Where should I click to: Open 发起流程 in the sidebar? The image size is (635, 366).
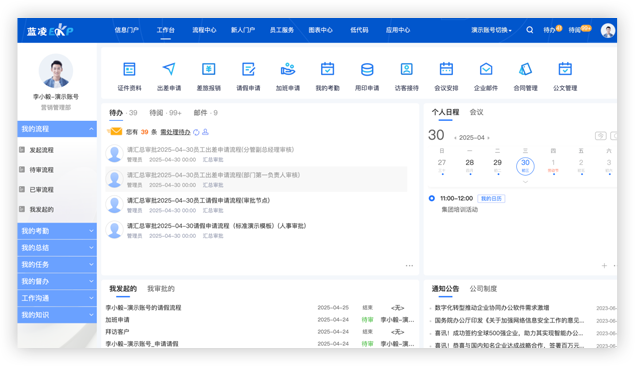tap(41, 150)
